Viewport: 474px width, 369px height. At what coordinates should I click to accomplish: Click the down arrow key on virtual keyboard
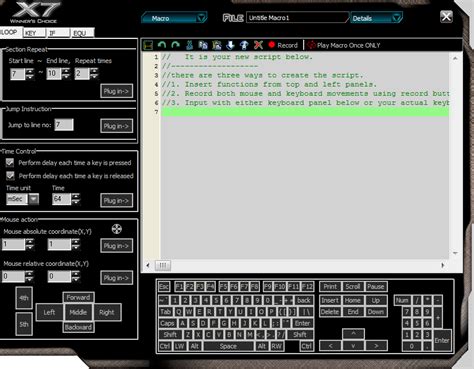[353, 346]
